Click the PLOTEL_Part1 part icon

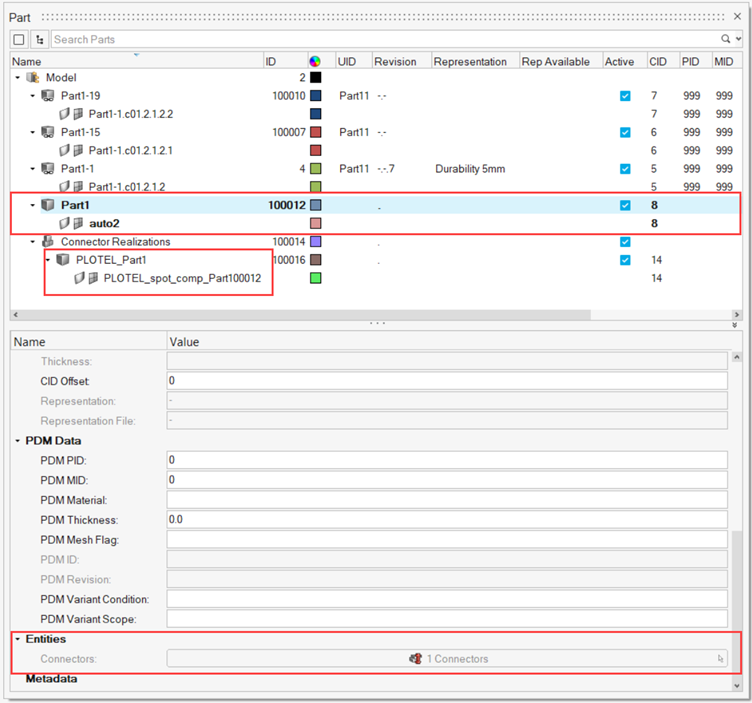pyautogui.click(x=63, y=260)
